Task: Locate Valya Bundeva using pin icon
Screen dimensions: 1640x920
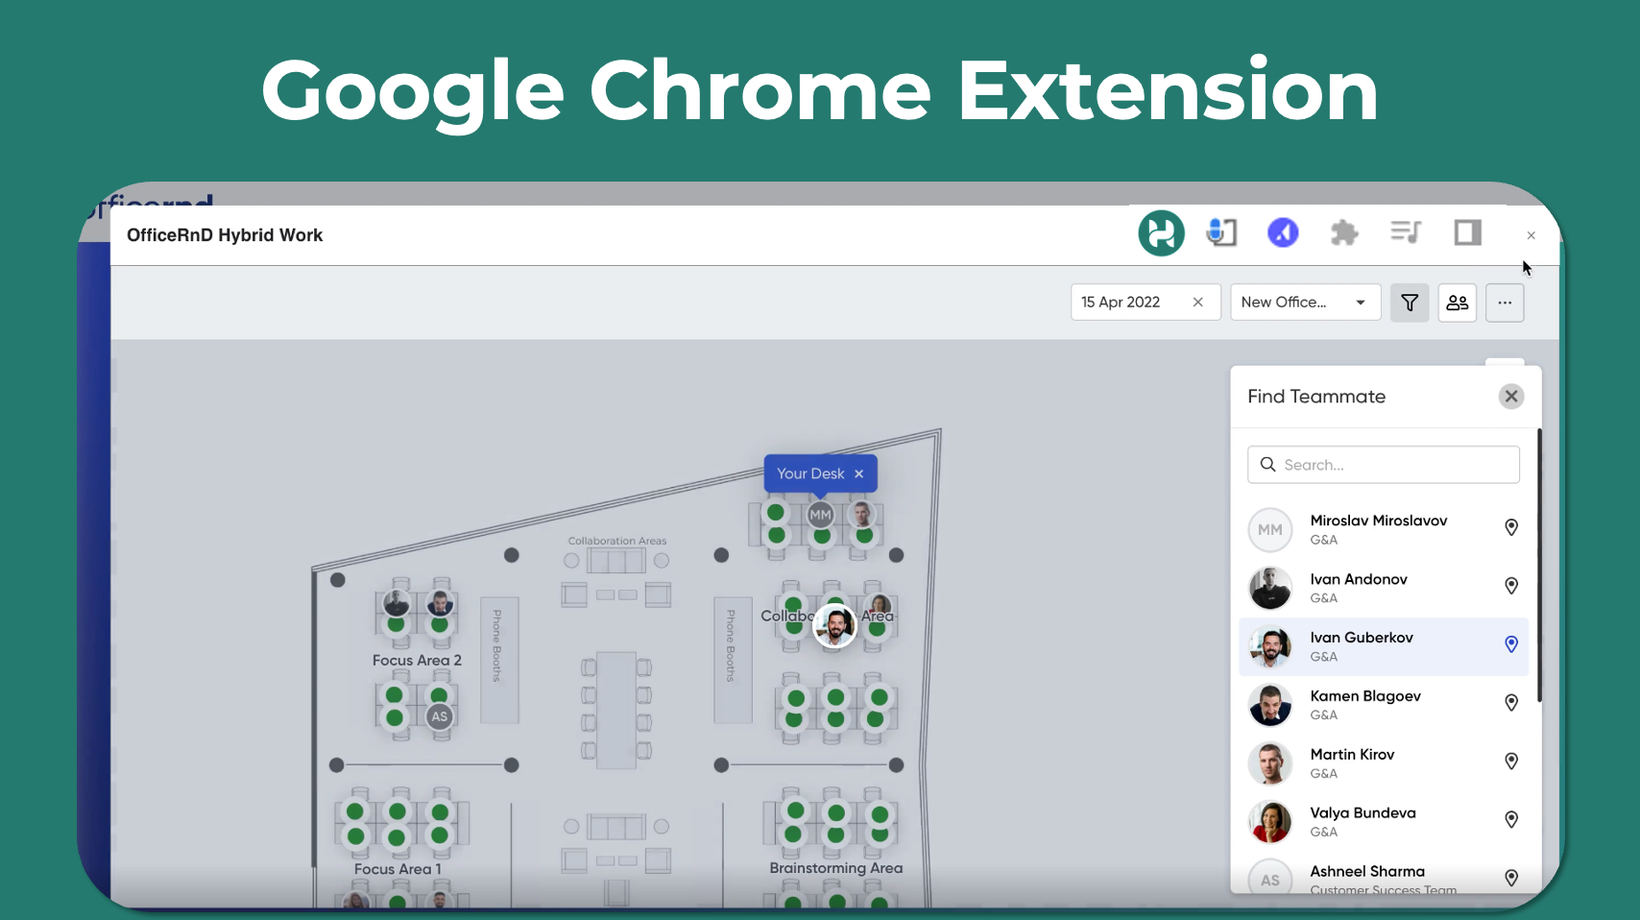Action: click(1511, 820)
